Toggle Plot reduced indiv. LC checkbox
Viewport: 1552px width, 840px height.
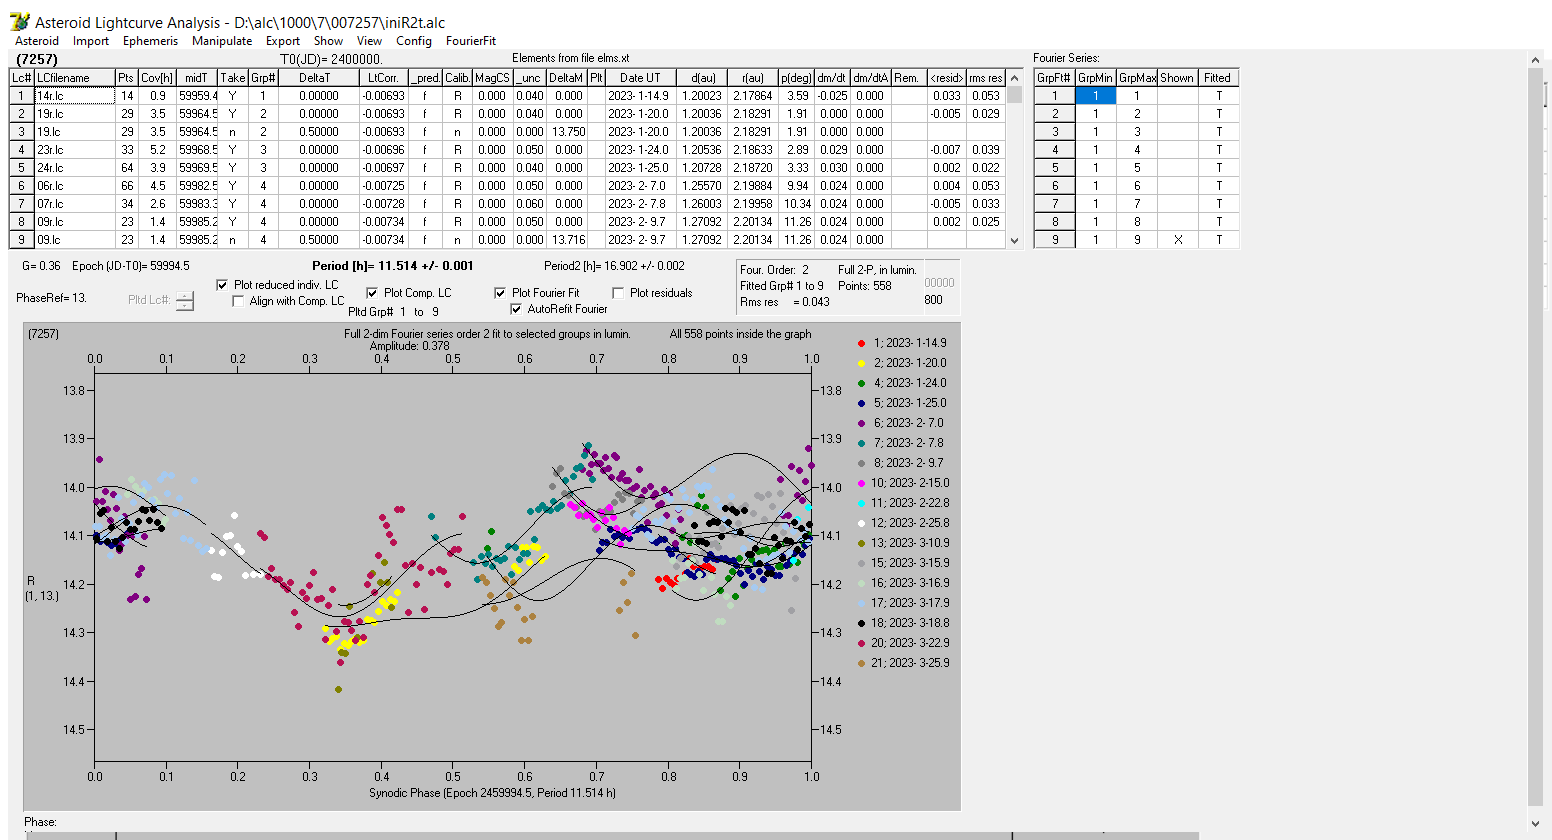222,285
